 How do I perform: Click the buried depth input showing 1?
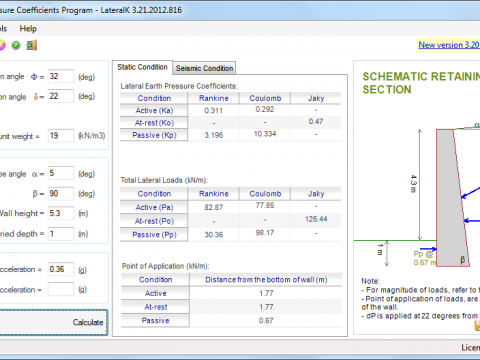point(61,234)
